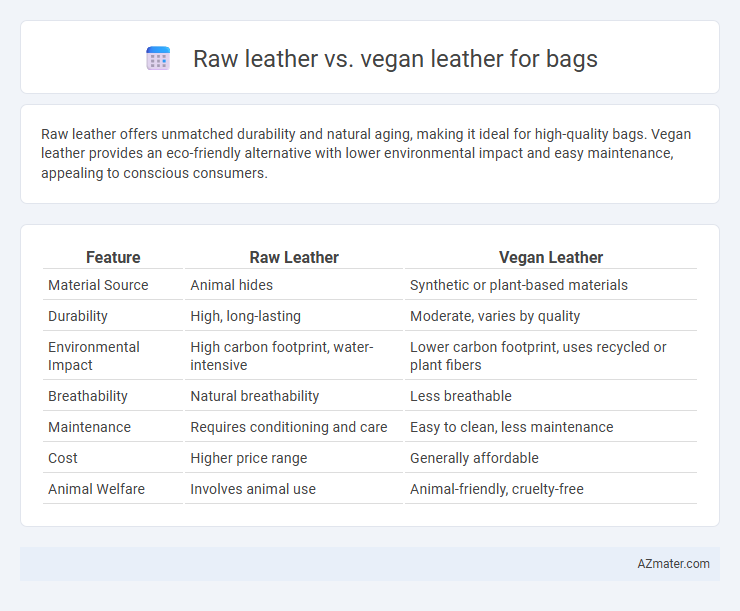
Task: Select the 'Higher price range' cell
Action: pyautogui.click(x=249, y=458)
